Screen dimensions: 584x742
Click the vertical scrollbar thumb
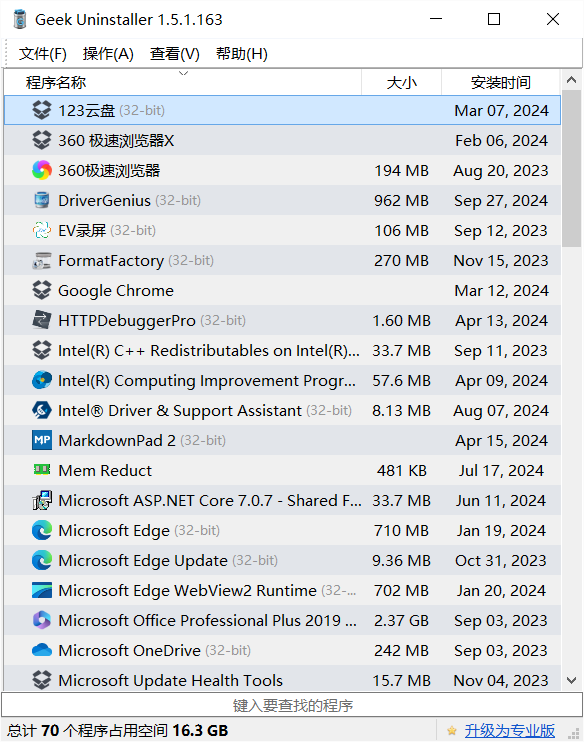click(x=571, y=168)
